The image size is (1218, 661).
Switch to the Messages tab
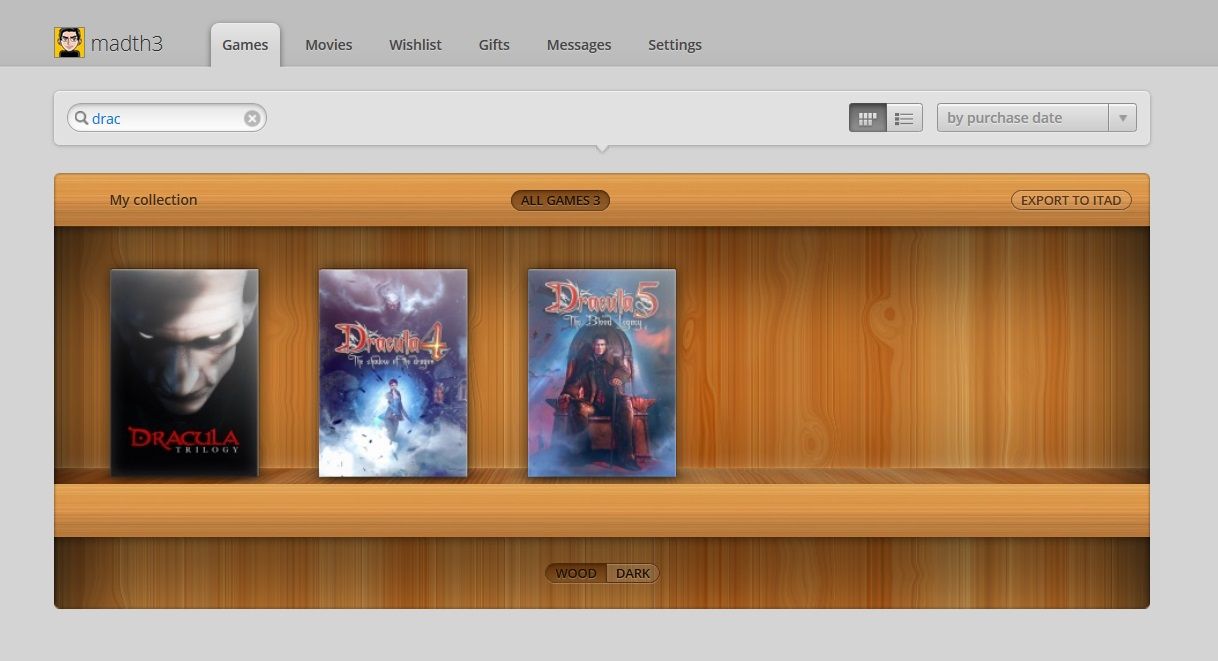579,45
